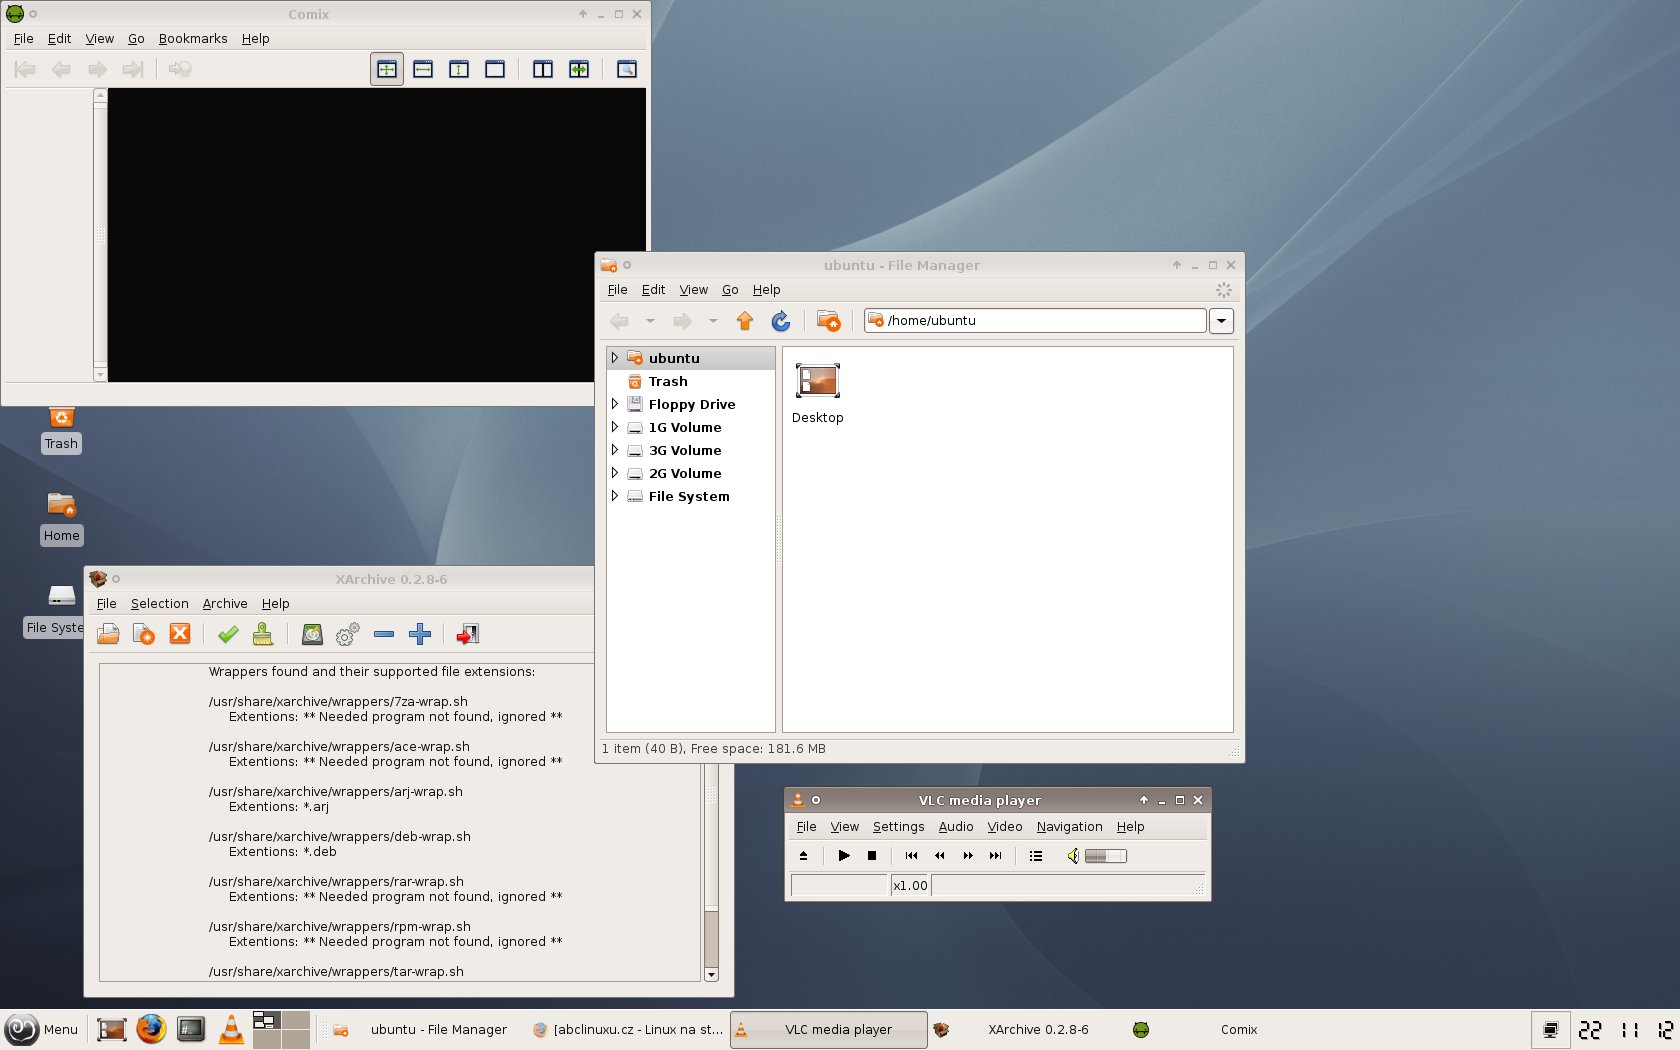Select the Desktop folder thumbnail
Screen dimensions: 1680x1050
[x=818, y=381]
